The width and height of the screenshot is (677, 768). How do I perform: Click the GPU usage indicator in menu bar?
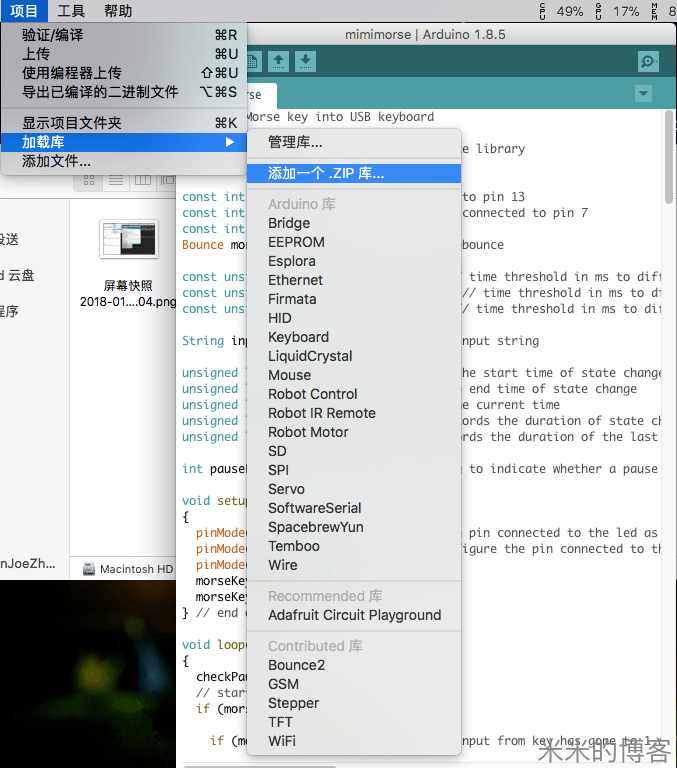[x=617, y=11]
